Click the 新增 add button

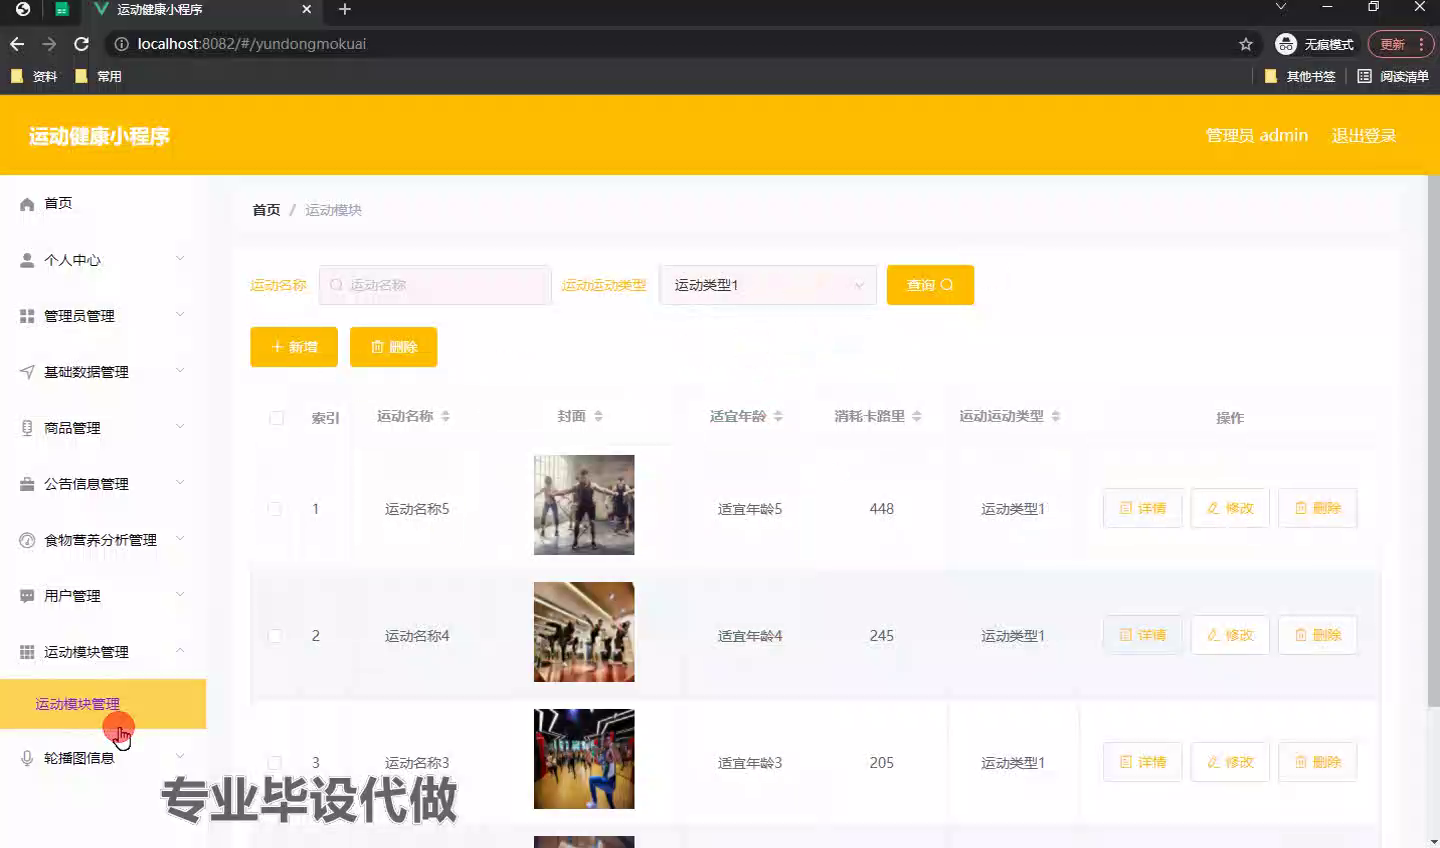(x=294, y=347)
